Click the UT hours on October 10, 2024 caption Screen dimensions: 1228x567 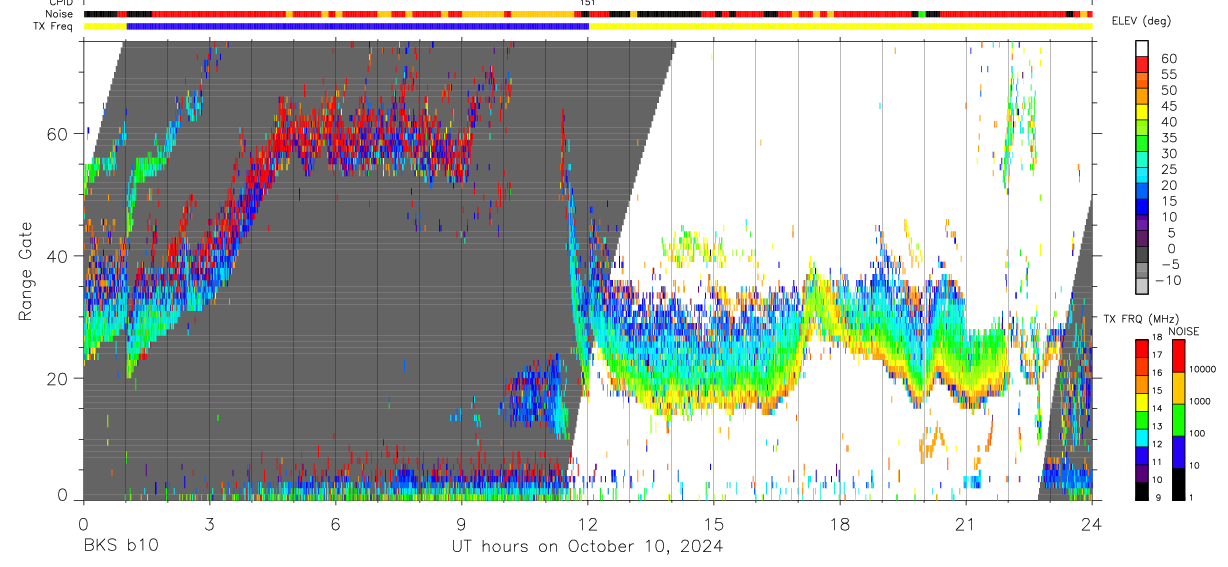click(x=588, y=546)
